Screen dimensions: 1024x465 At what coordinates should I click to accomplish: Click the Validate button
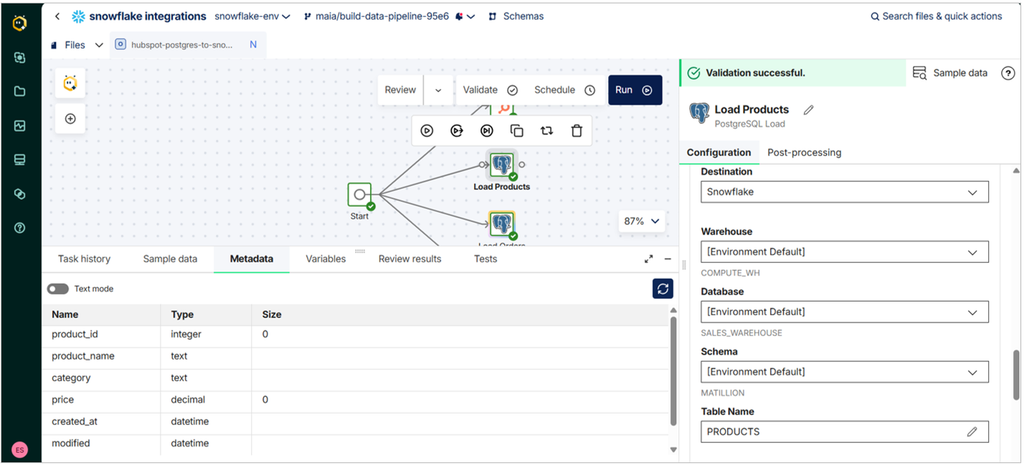point(490,90)
